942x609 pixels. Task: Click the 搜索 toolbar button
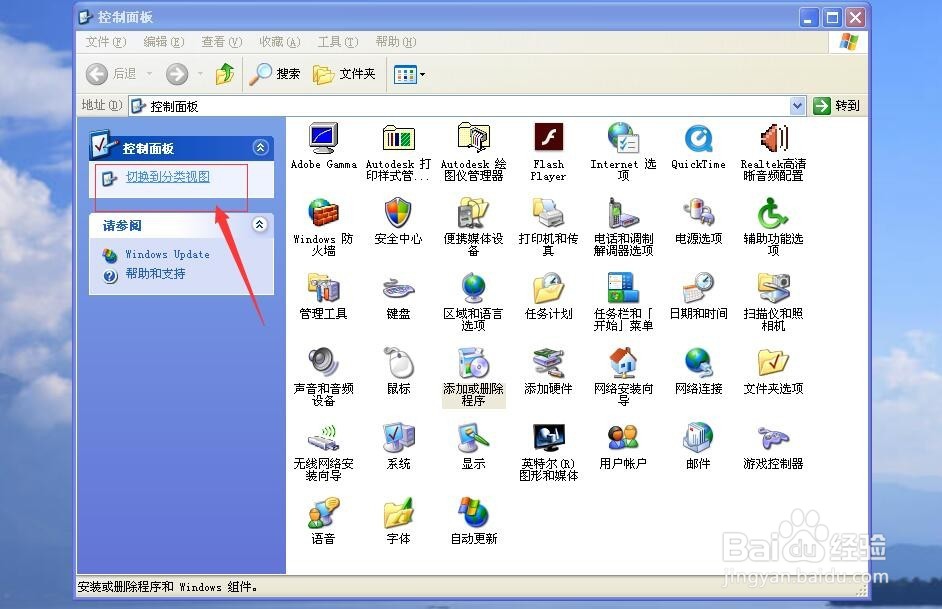[x=275, y=74]
